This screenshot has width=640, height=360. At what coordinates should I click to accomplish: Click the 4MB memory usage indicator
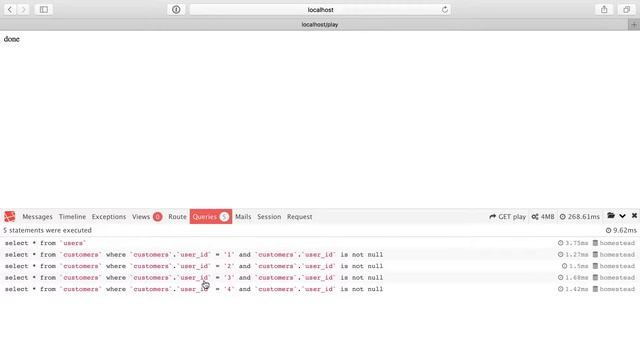click(543, 217)
